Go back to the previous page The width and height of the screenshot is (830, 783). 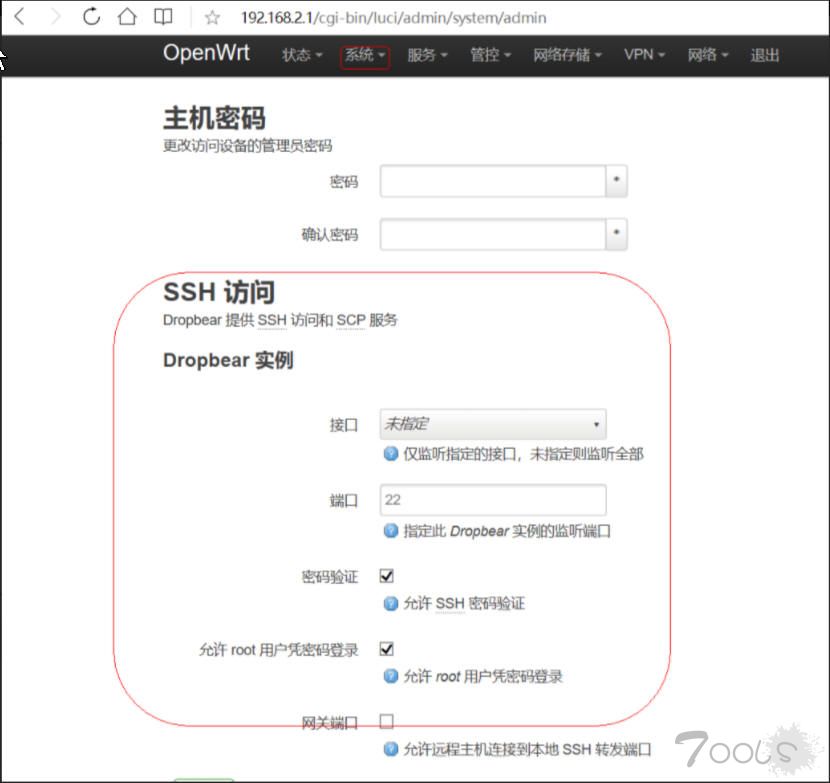(20, 17)
